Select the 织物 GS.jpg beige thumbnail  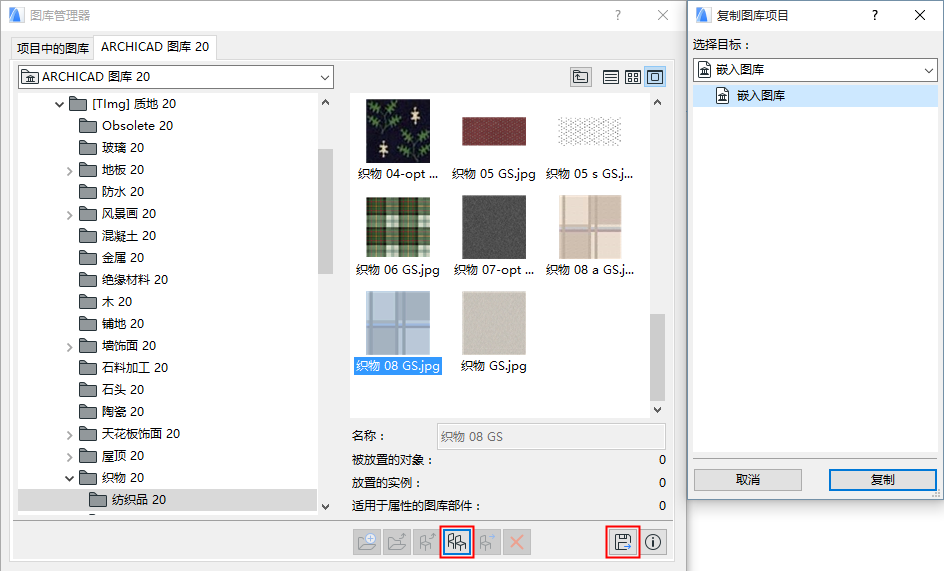[x=494, y=323]
